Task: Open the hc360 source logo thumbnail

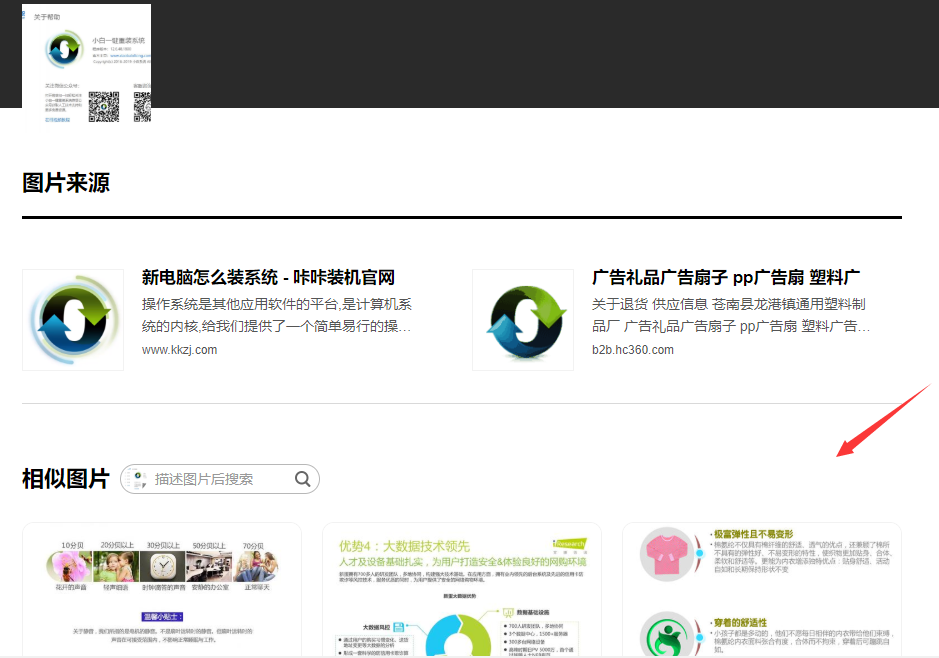Action: pos(523,320)
